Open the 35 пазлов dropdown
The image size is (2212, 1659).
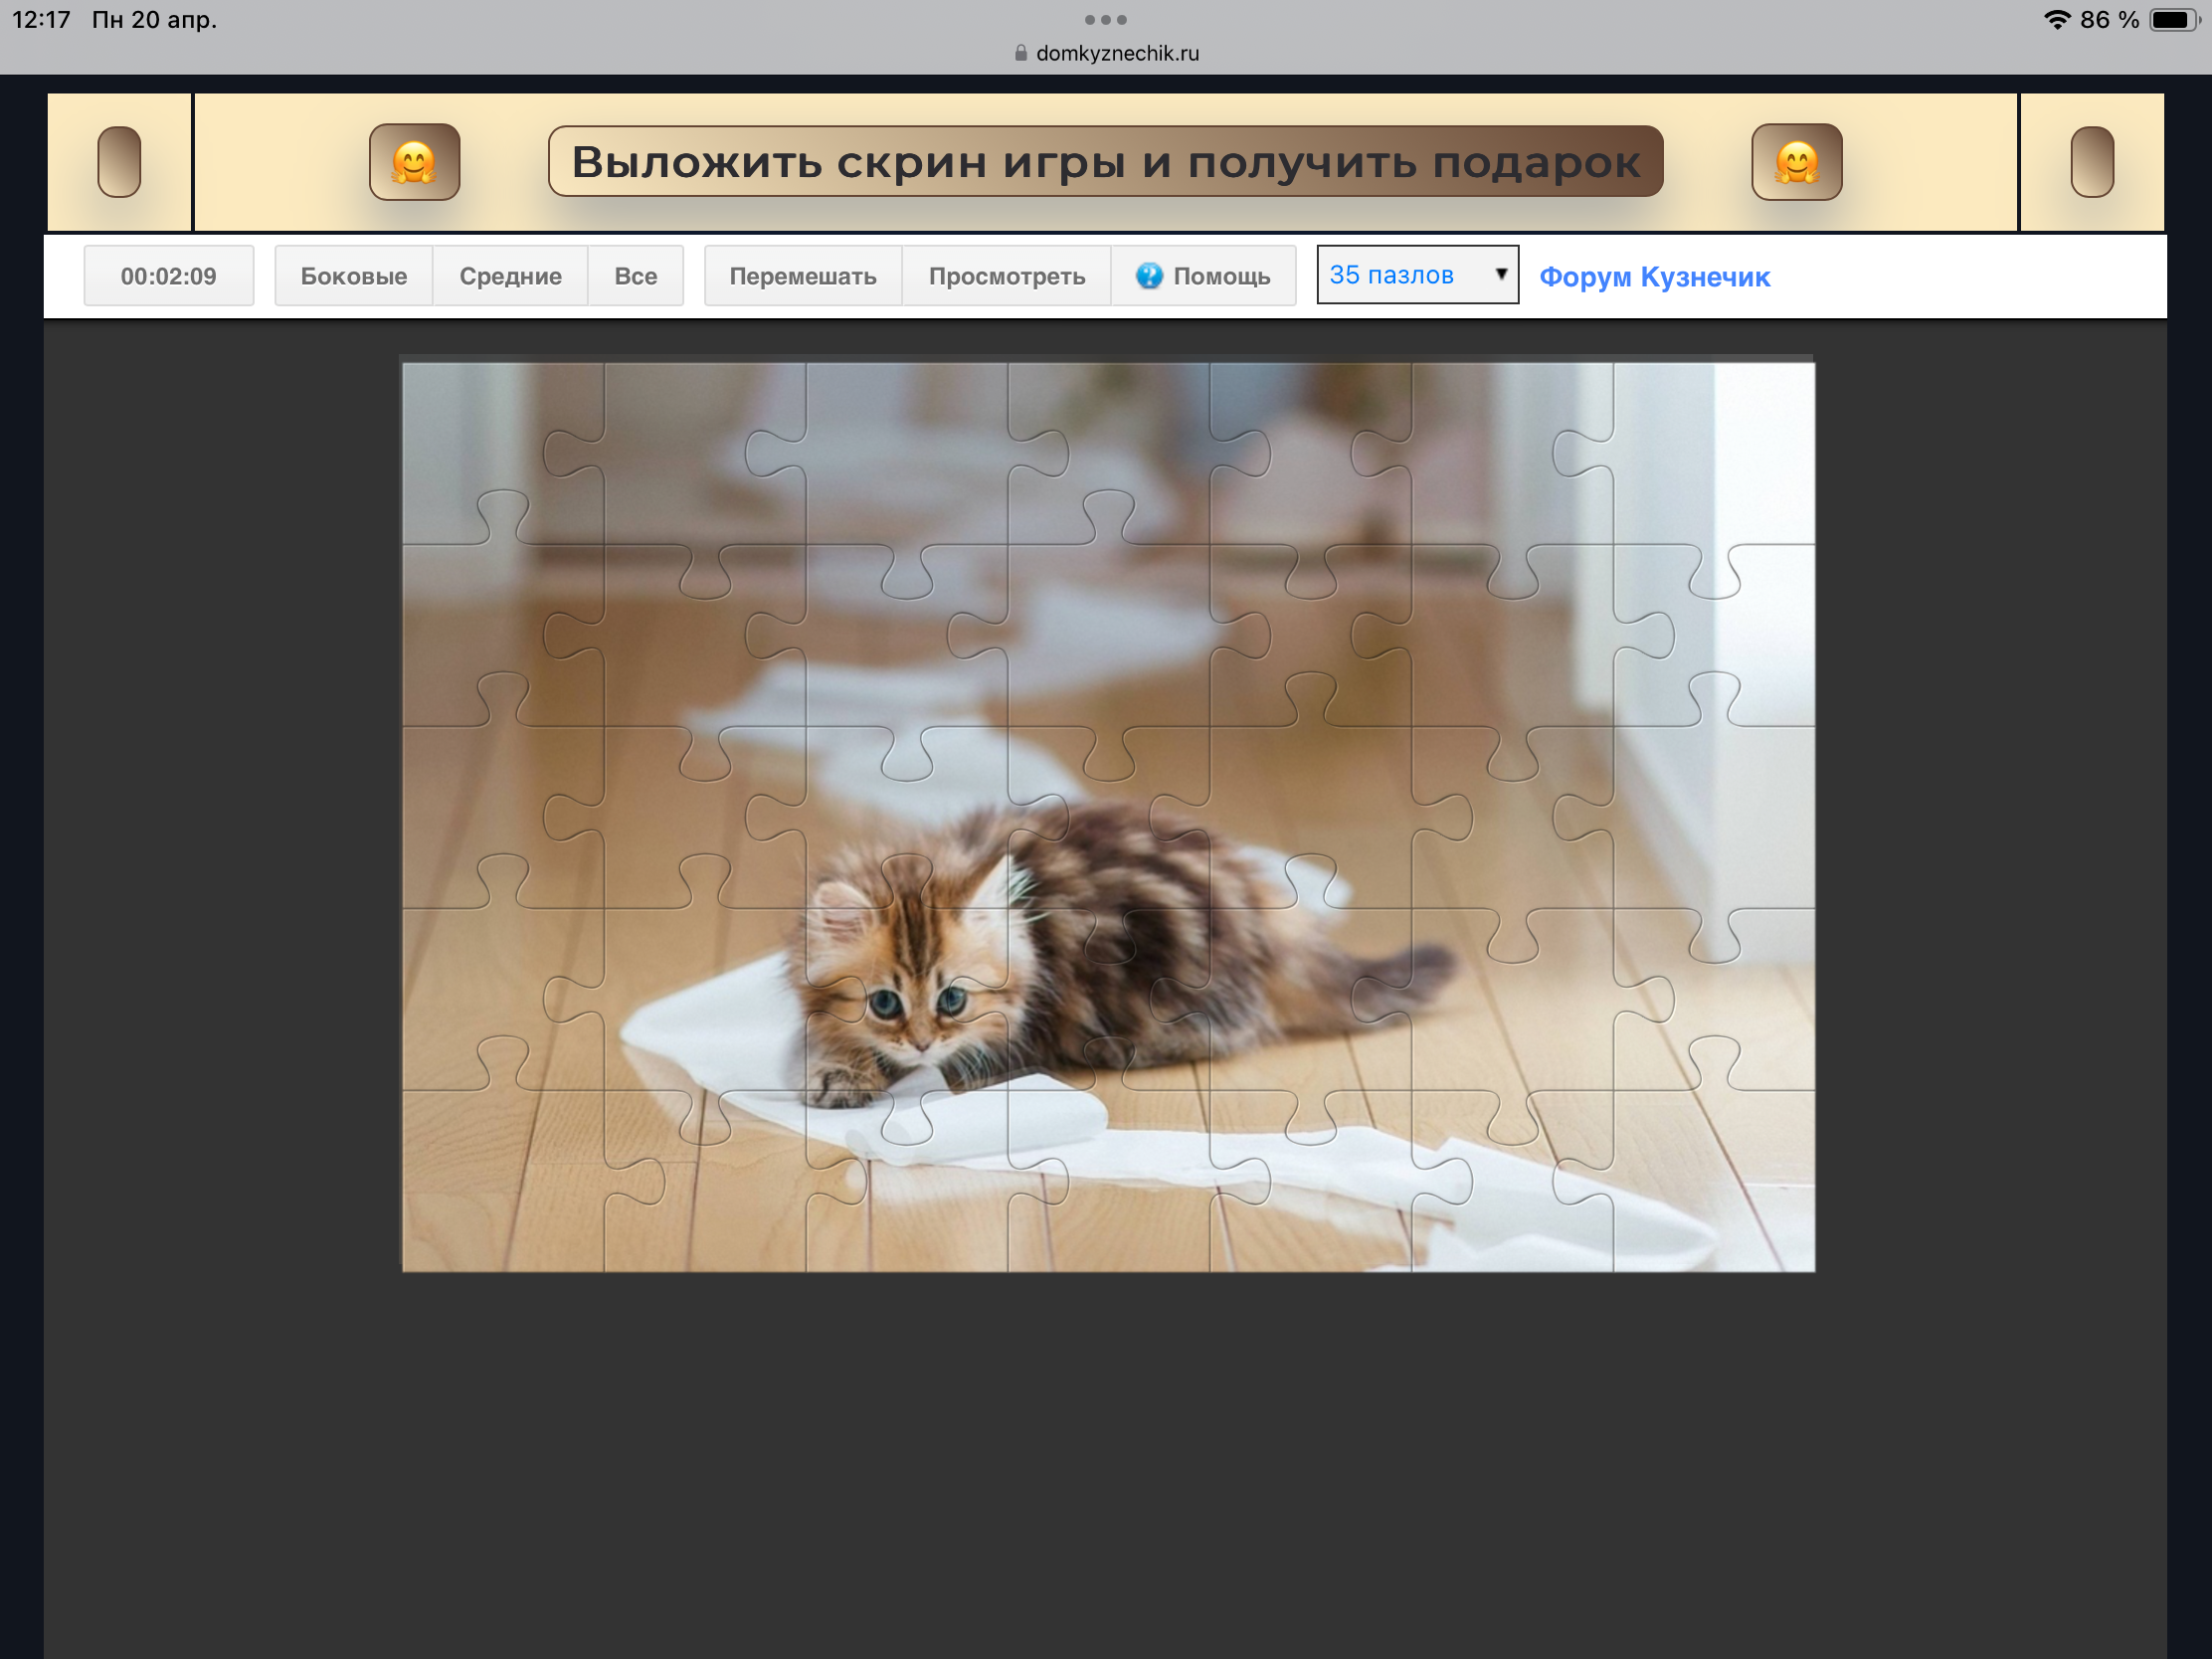[1400, 275]
